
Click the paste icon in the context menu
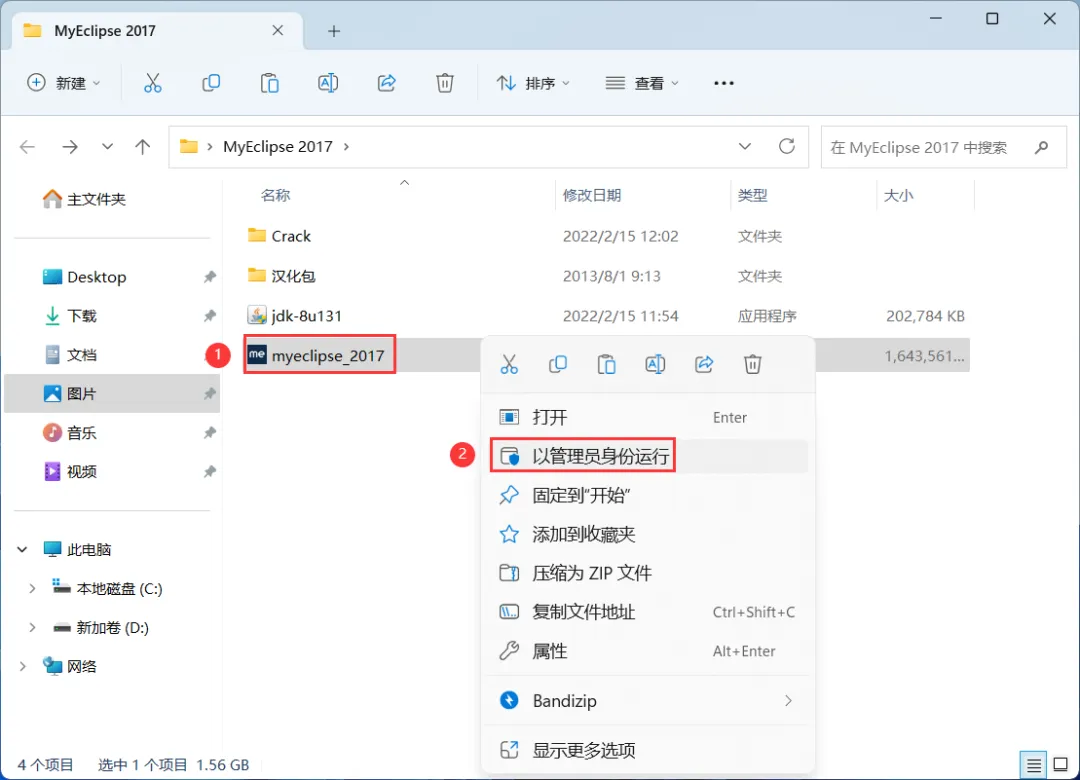click(607, 364)
